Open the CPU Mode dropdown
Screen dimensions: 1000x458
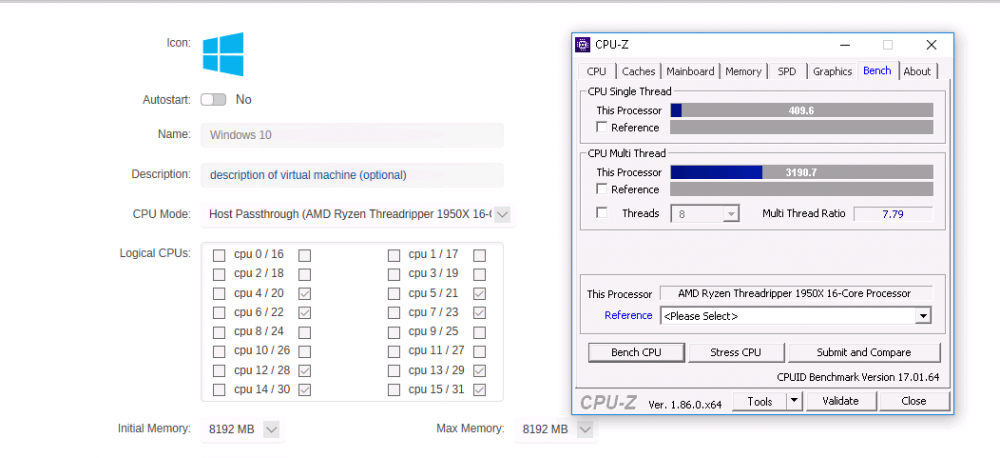(x=503, y=214)
